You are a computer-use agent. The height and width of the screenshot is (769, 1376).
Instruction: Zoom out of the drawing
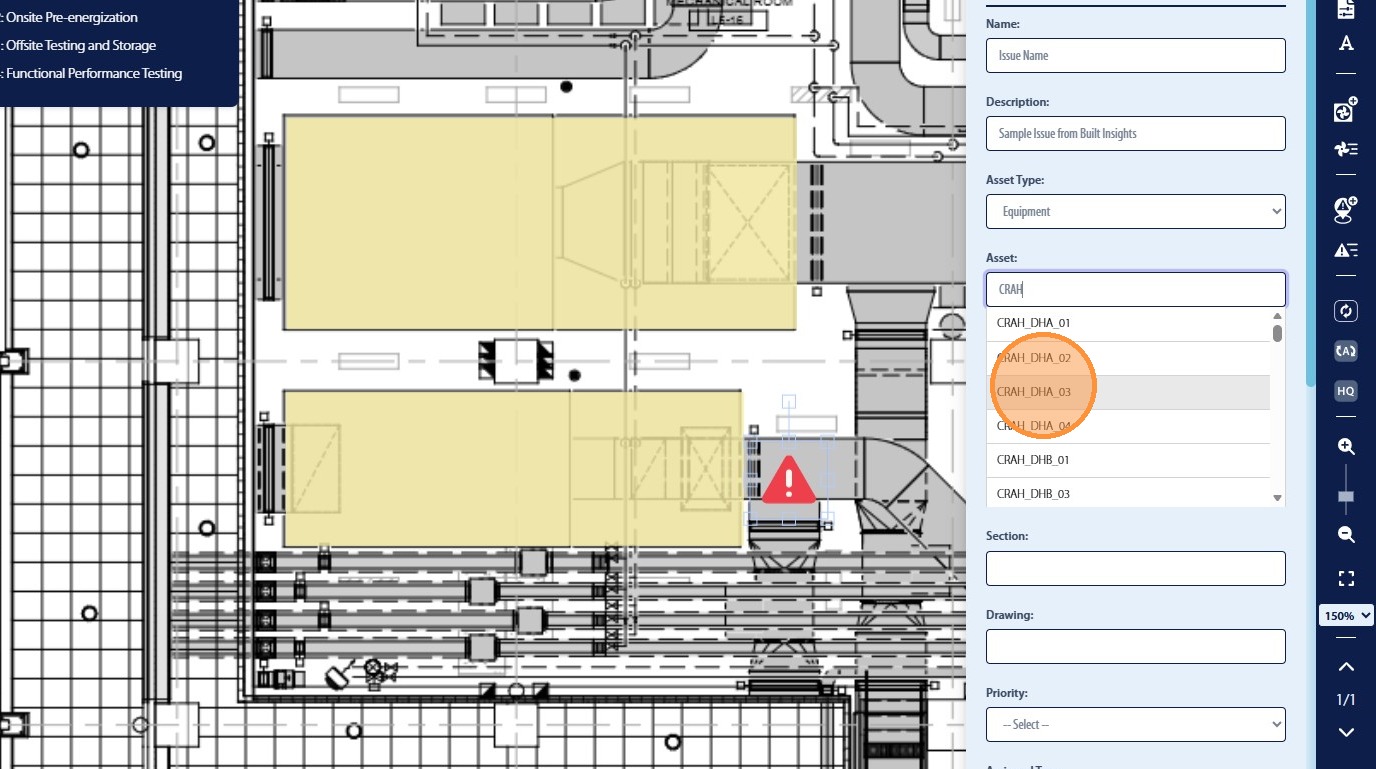tap(1346, 535)
